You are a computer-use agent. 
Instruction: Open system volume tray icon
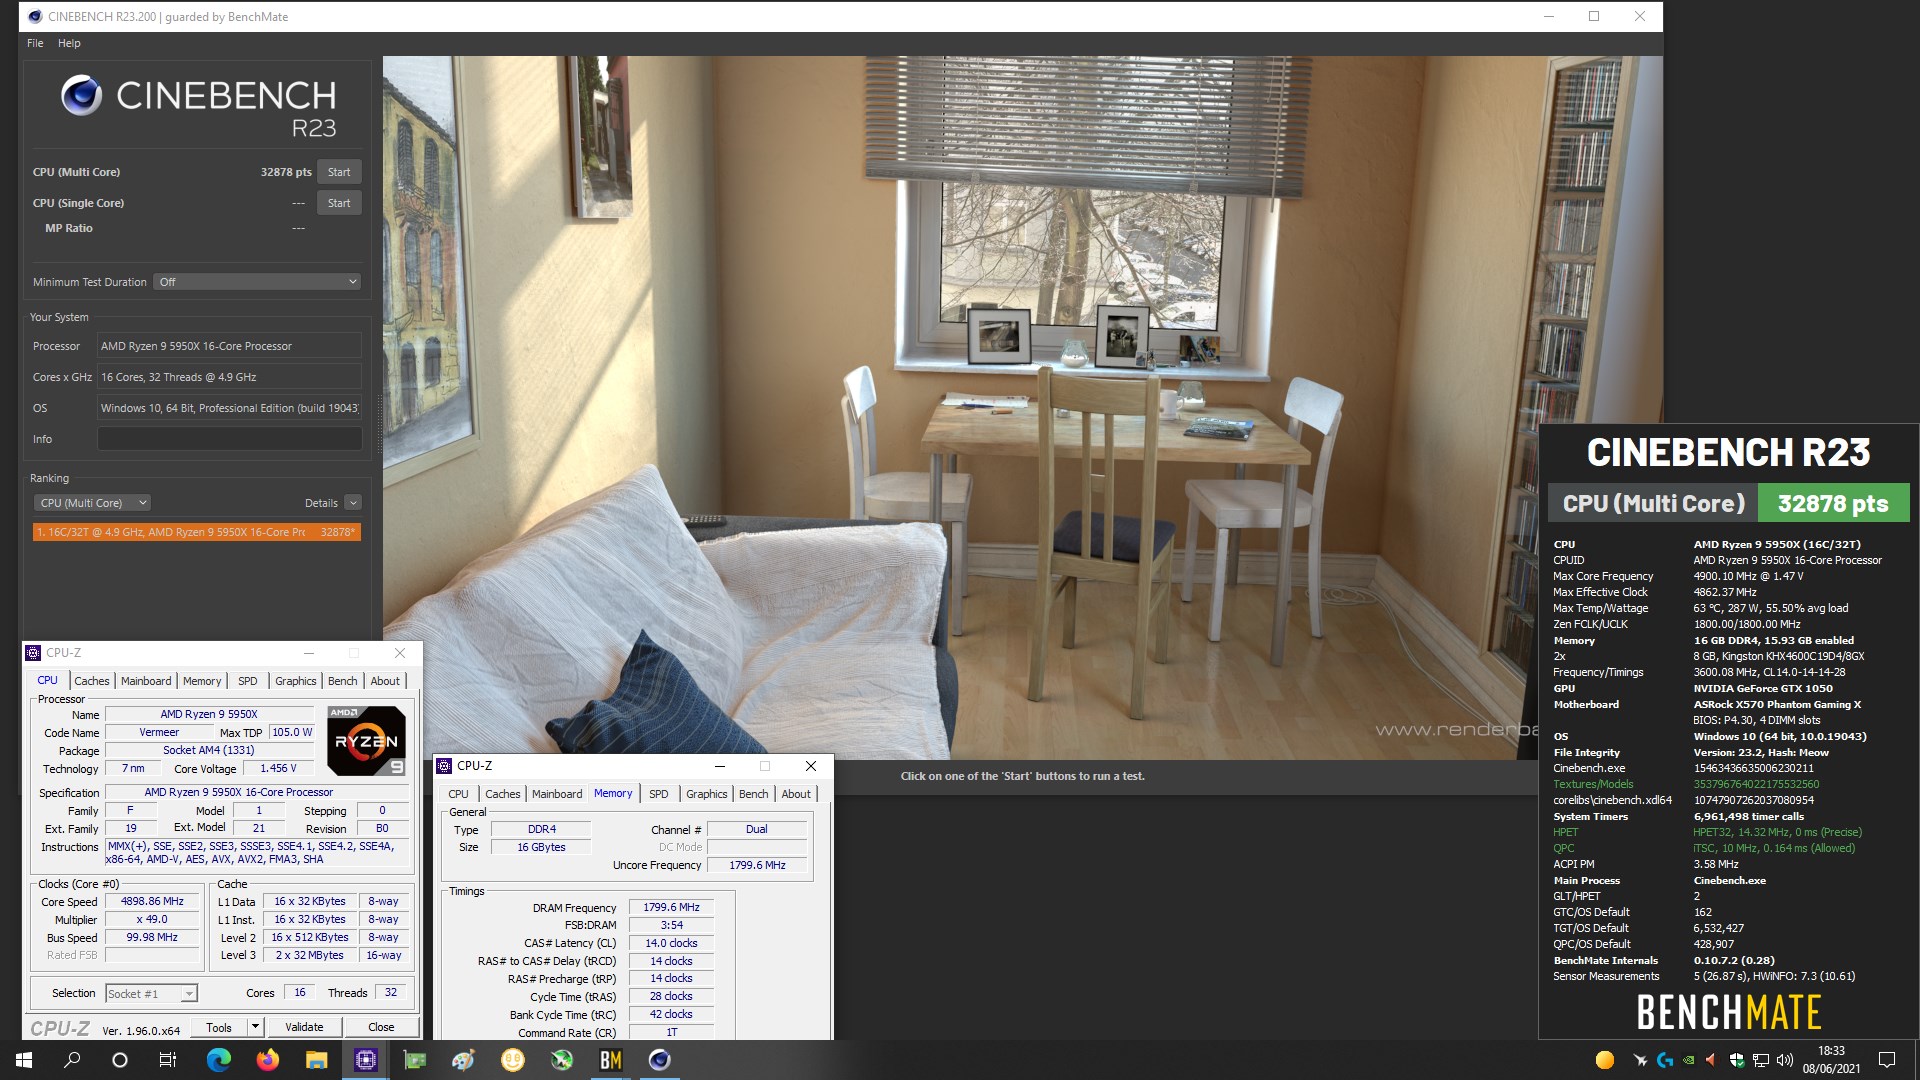[1785, 1060]
